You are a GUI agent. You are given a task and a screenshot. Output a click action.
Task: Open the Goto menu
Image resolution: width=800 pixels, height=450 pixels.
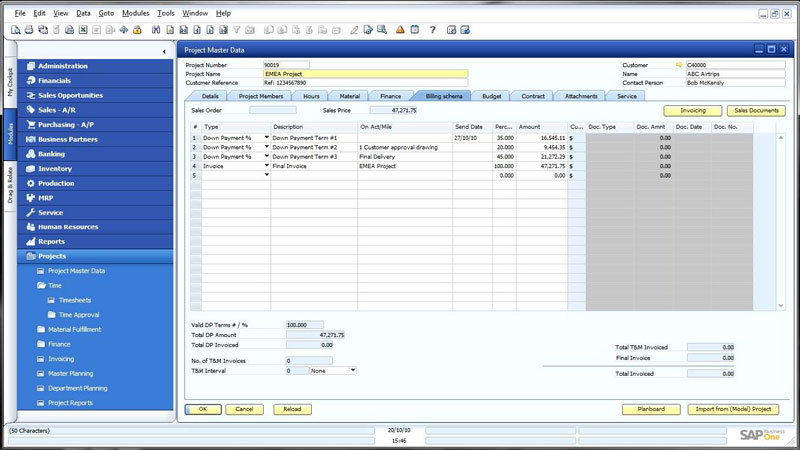coord(106,13)
